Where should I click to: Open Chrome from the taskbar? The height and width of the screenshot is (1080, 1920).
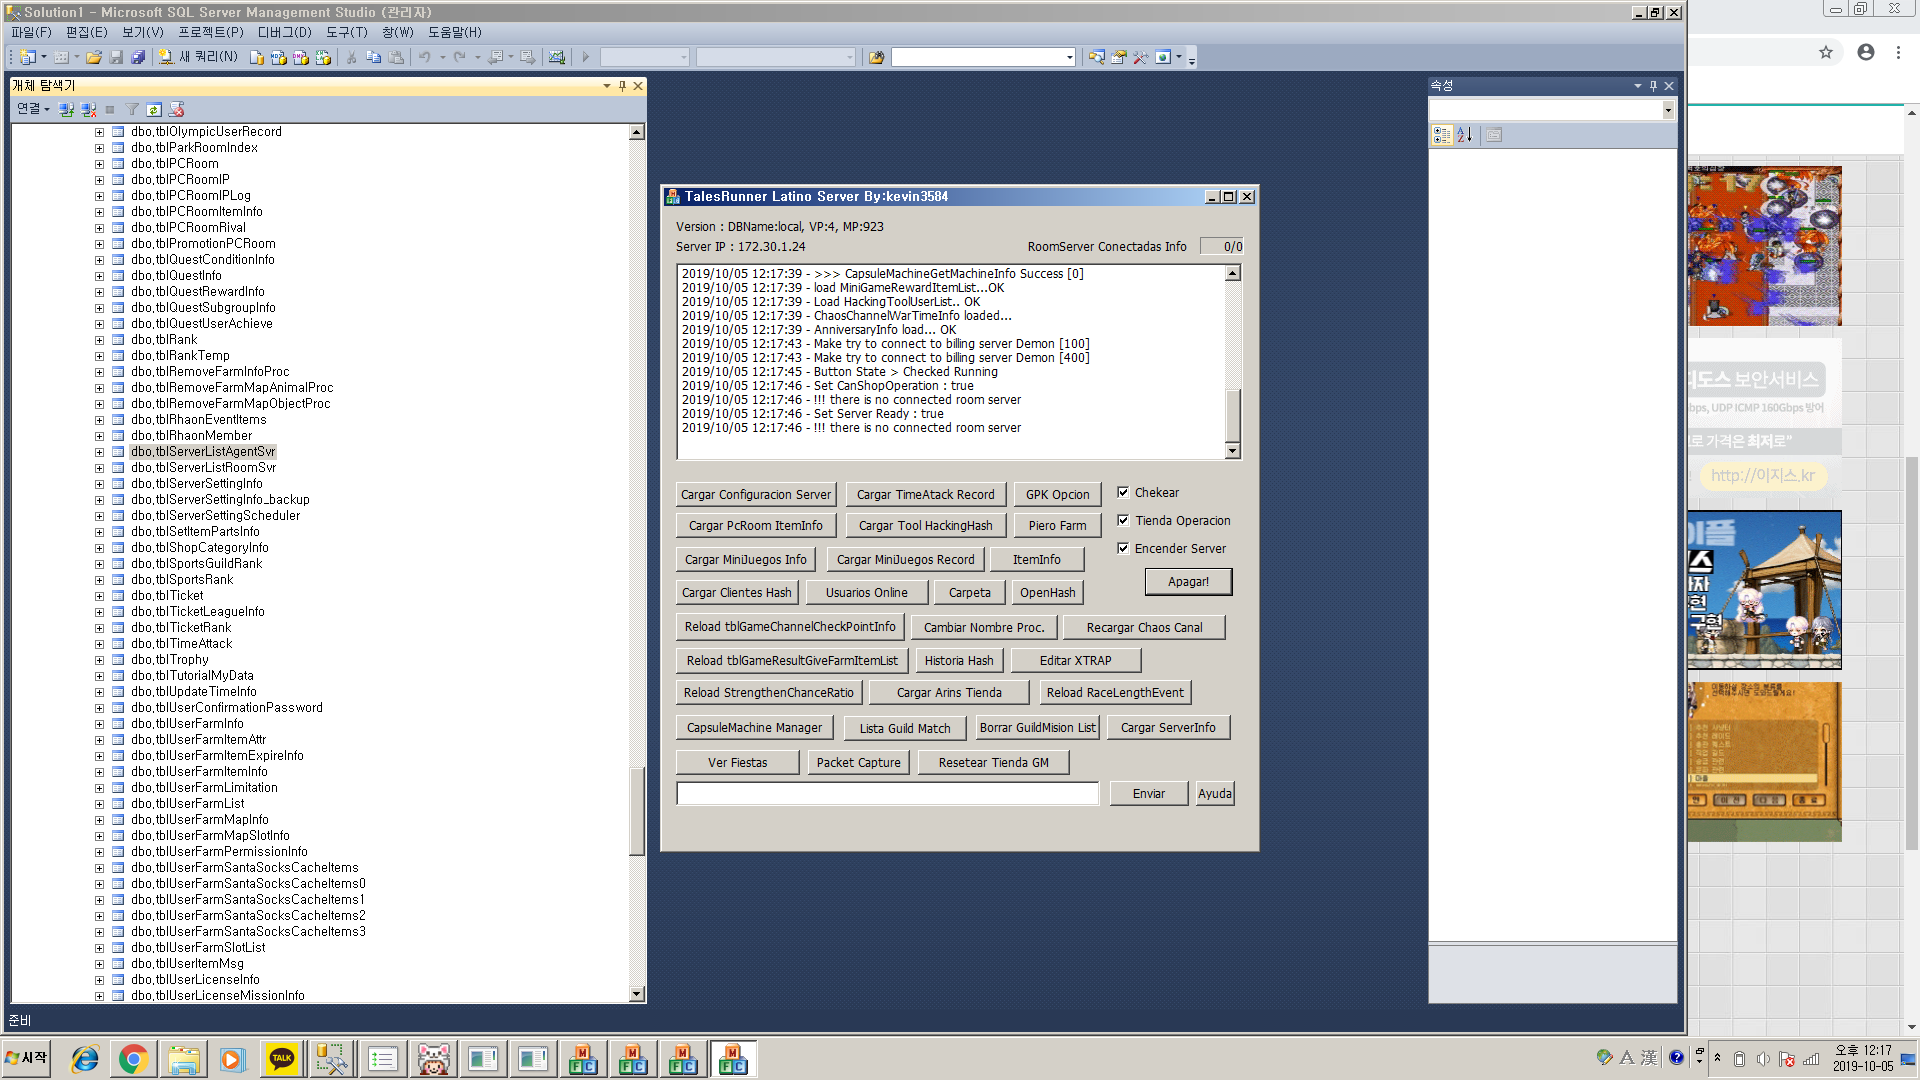pos(133,1059)
